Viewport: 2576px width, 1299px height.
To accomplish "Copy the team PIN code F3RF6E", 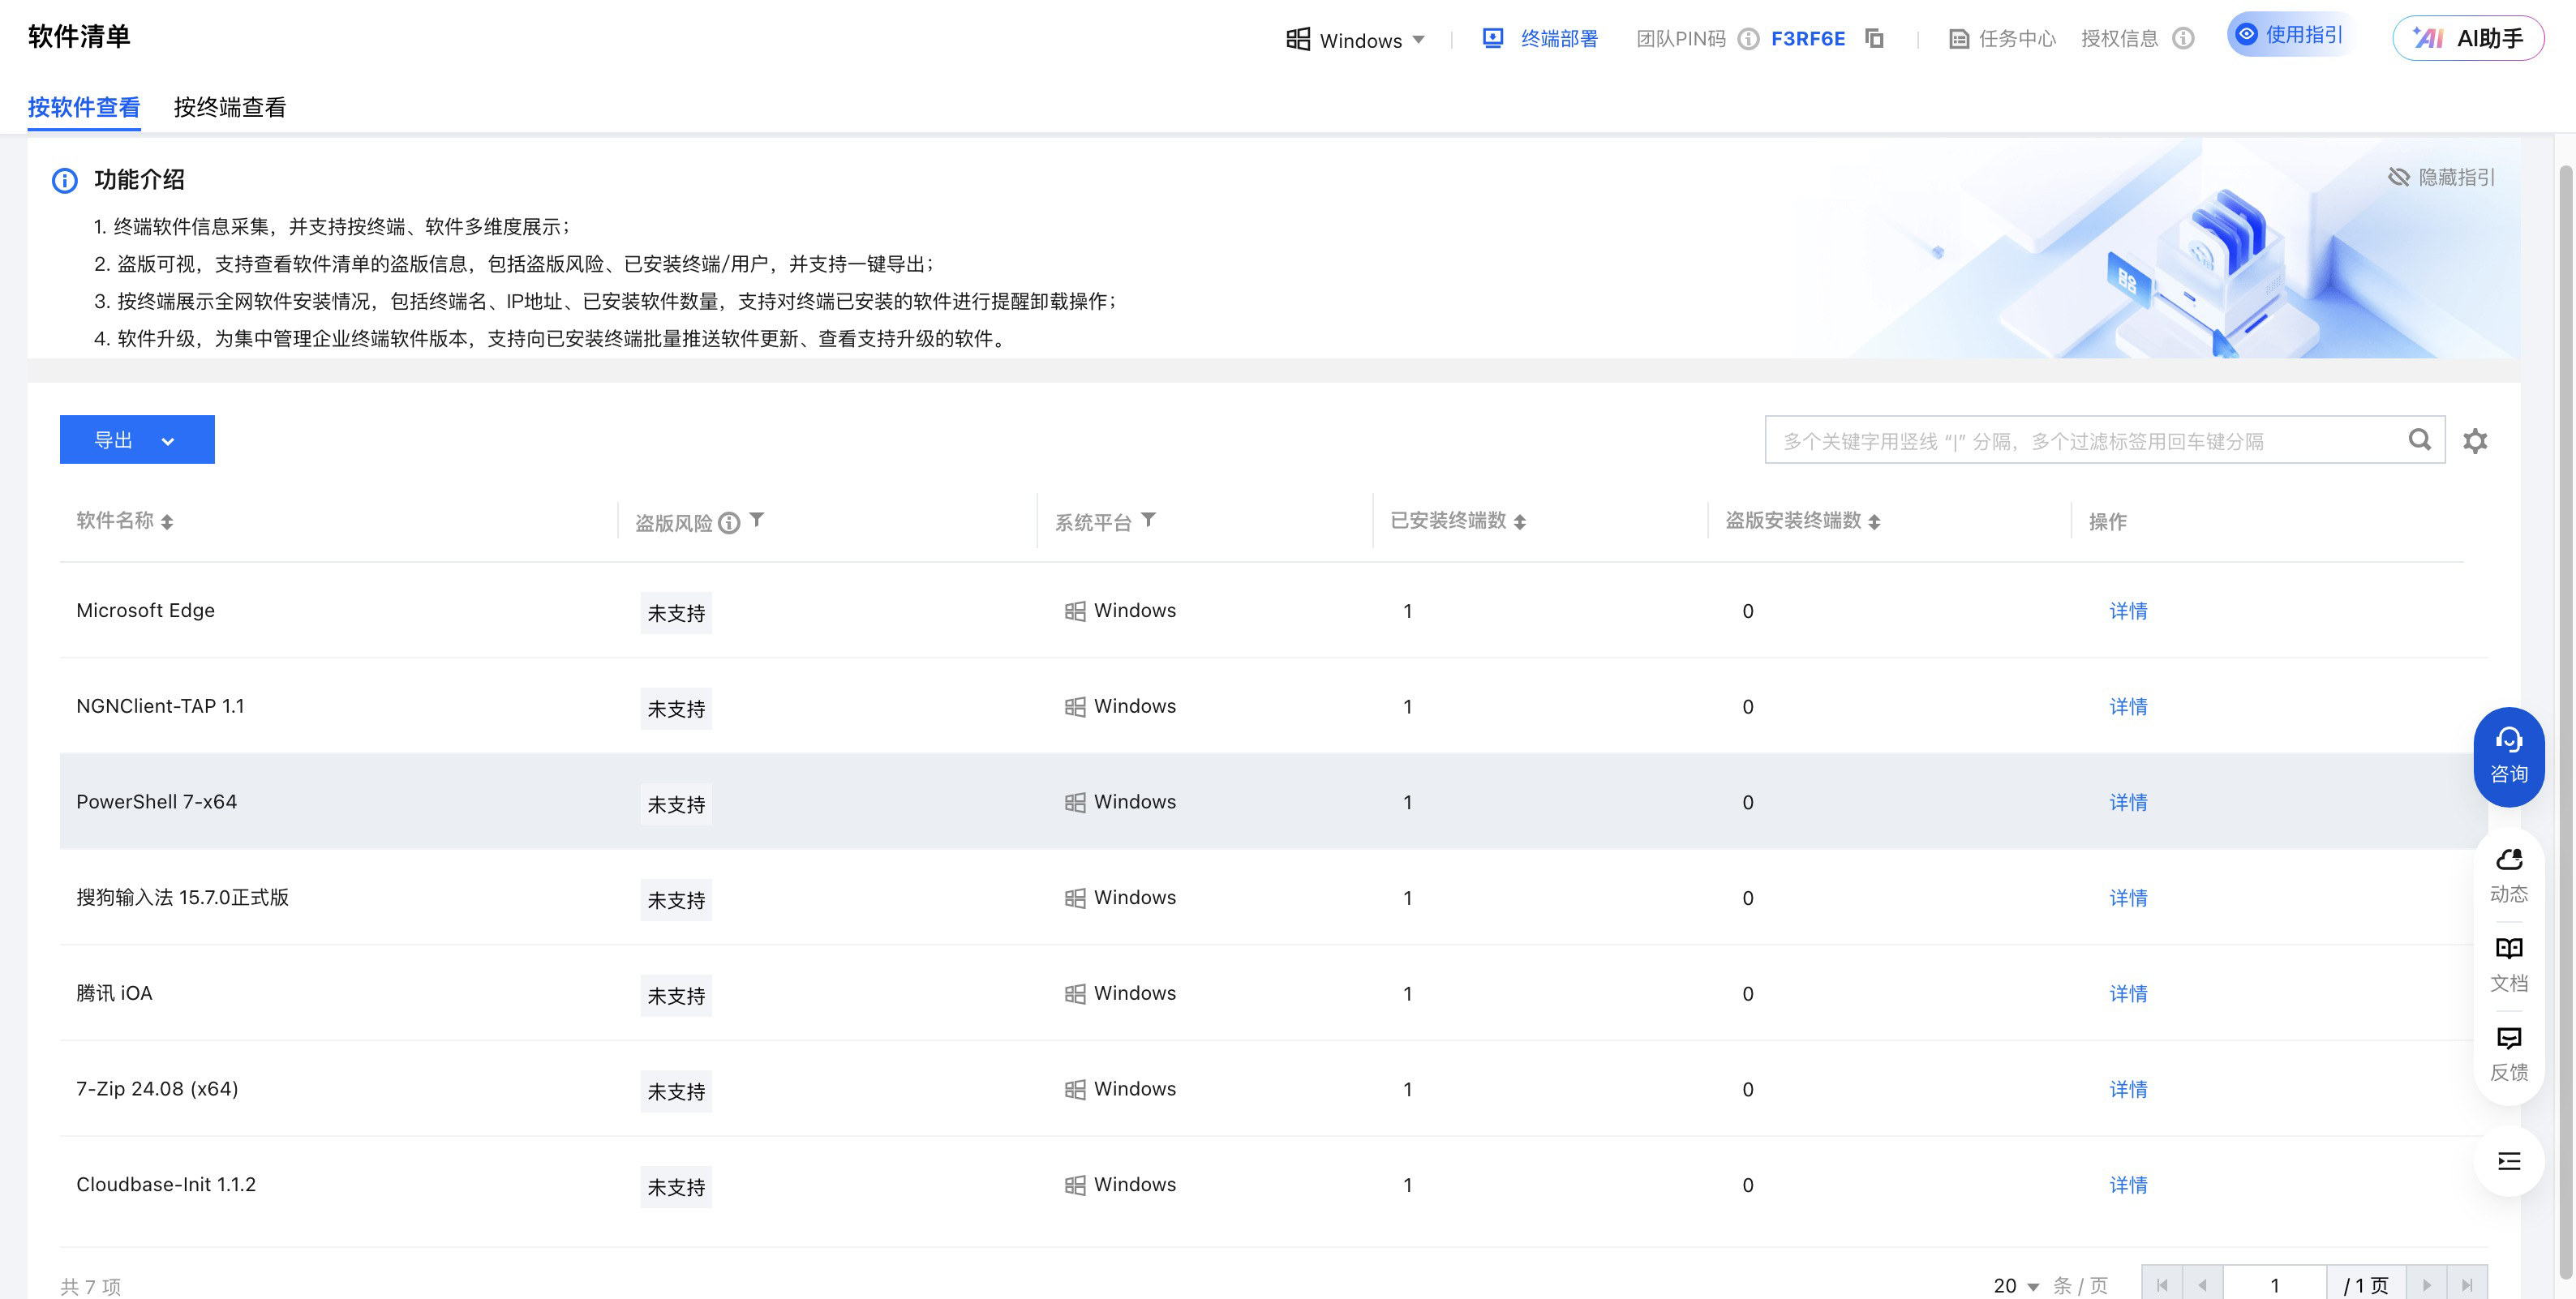I will (x=1875, y=38).
